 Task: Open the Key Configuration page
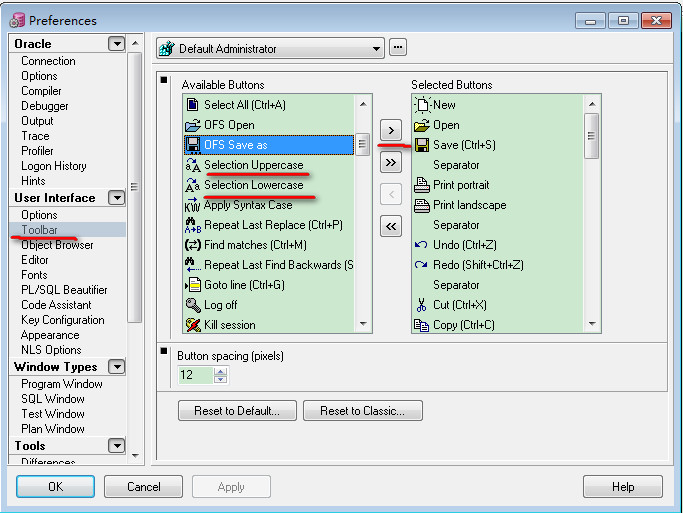pyautogui.click(x=63, y=320)
